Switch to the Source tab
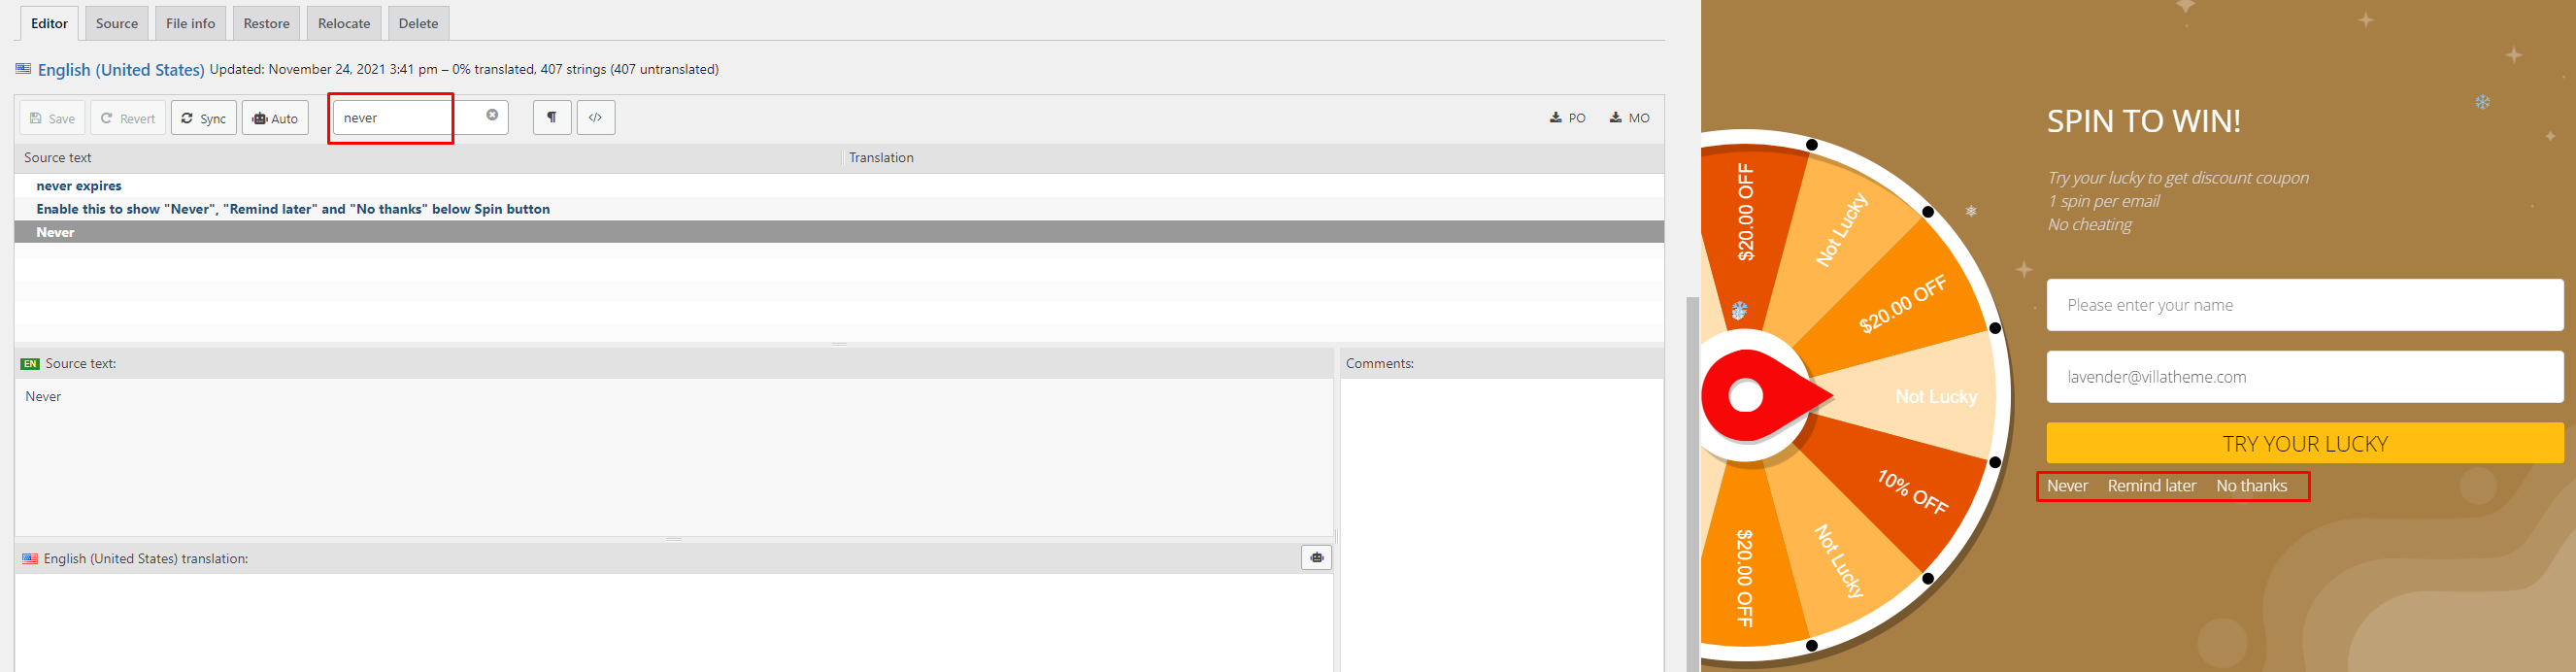 pyautogui.click(x=117, y=23)
